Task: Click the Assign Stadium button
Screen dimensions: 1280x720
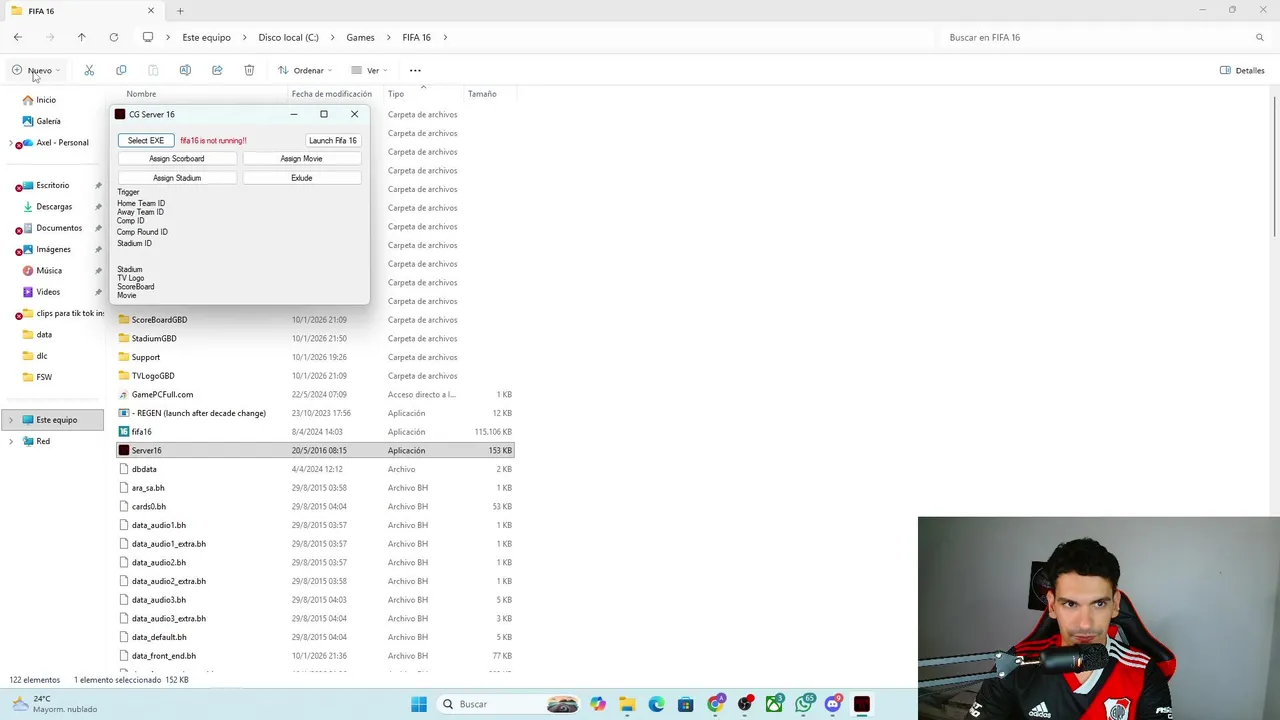Action: tap(177, 178)
